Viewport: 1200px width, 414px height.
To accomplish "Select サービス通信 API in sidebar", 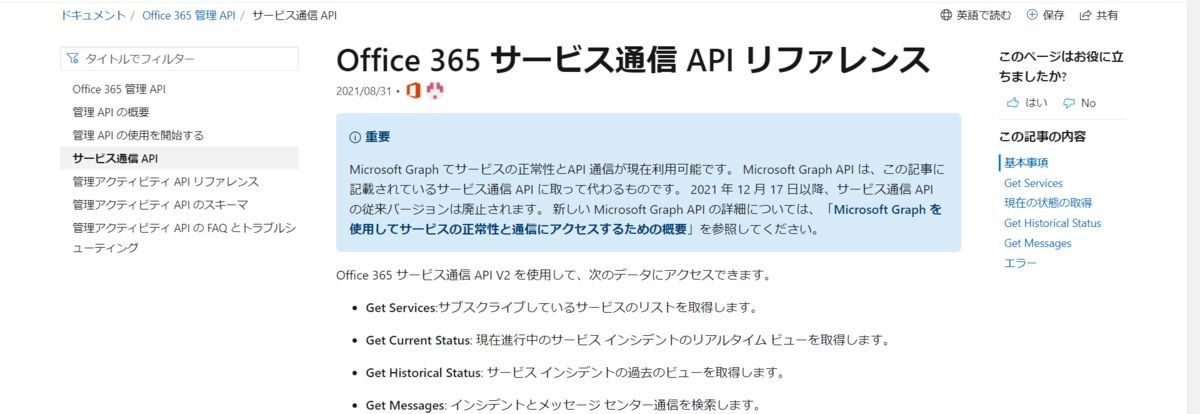I will pos(115,158).
